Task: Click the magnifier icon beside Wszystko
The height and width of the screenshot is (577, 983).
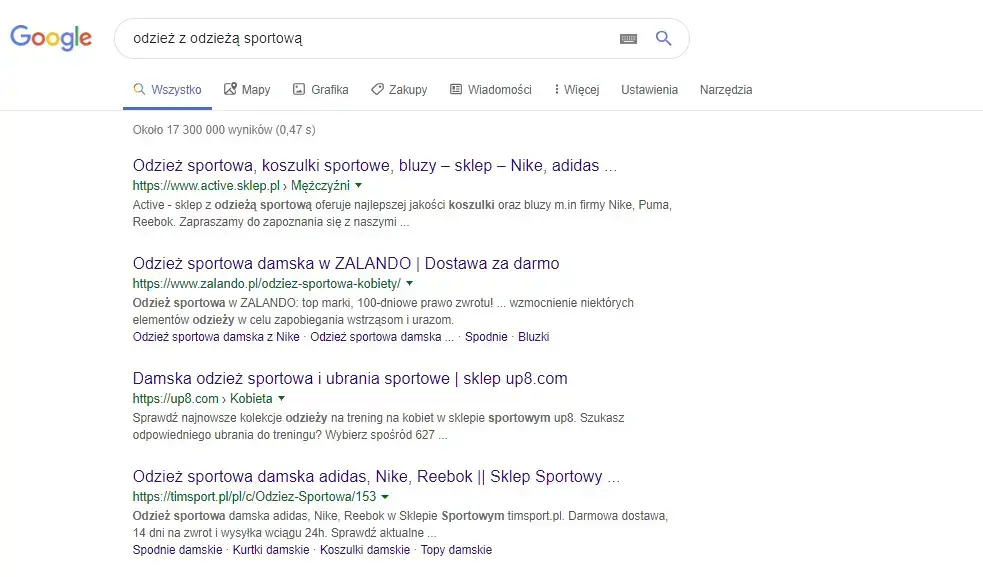Action: 141,89
